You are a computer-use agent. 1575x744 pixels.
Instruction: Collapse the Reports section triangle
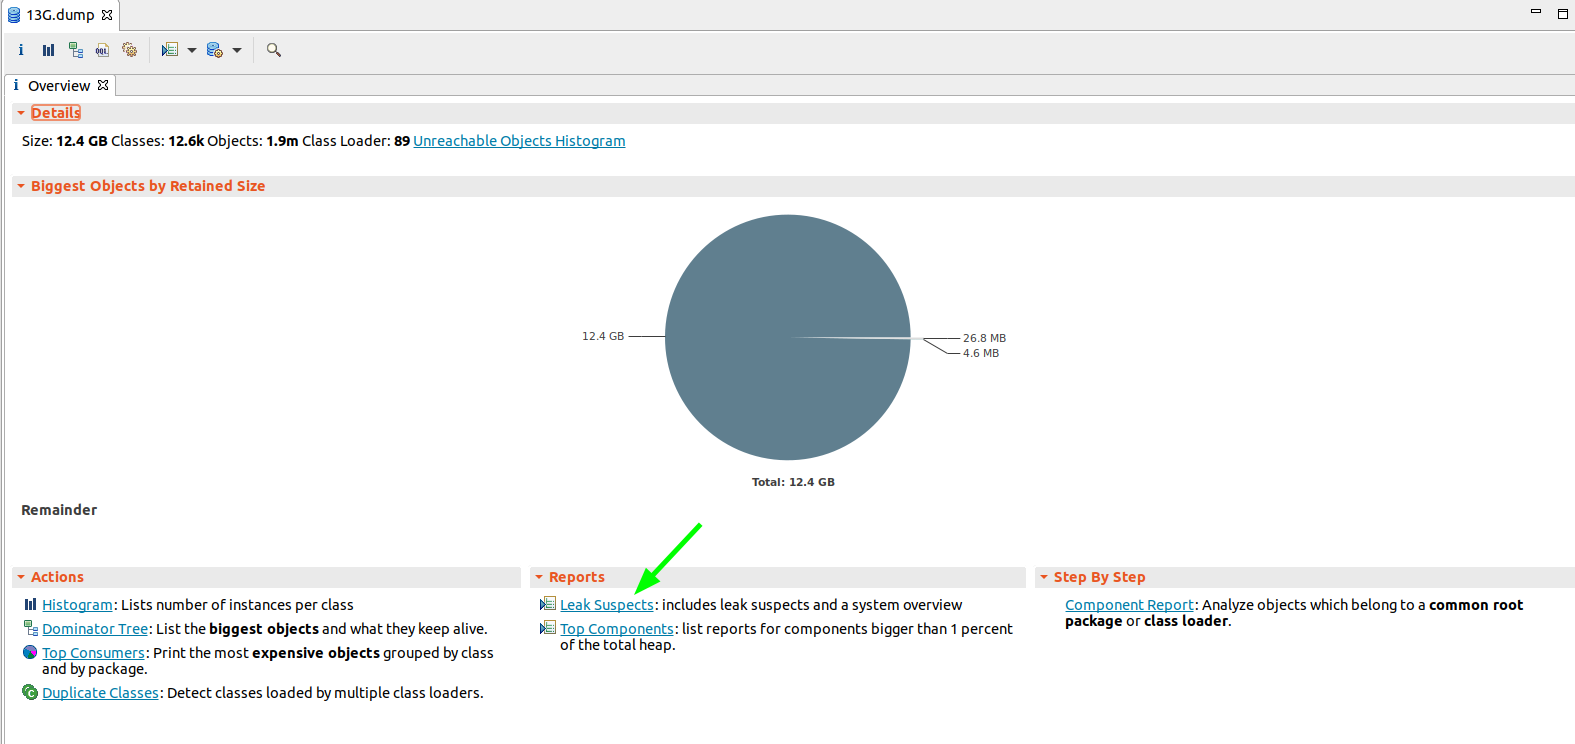pyautogui.click(x=539, y=577)
